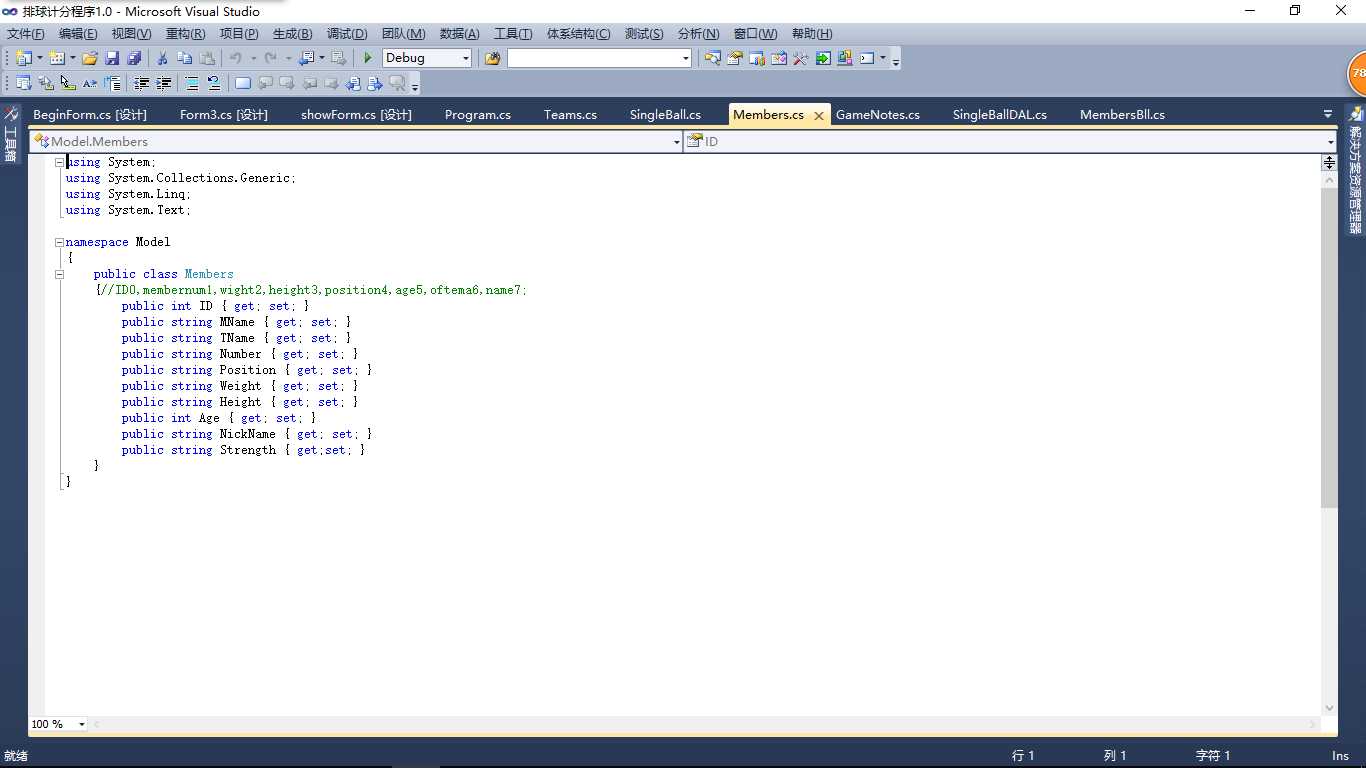Click the Save All icon

click(134, 58)
